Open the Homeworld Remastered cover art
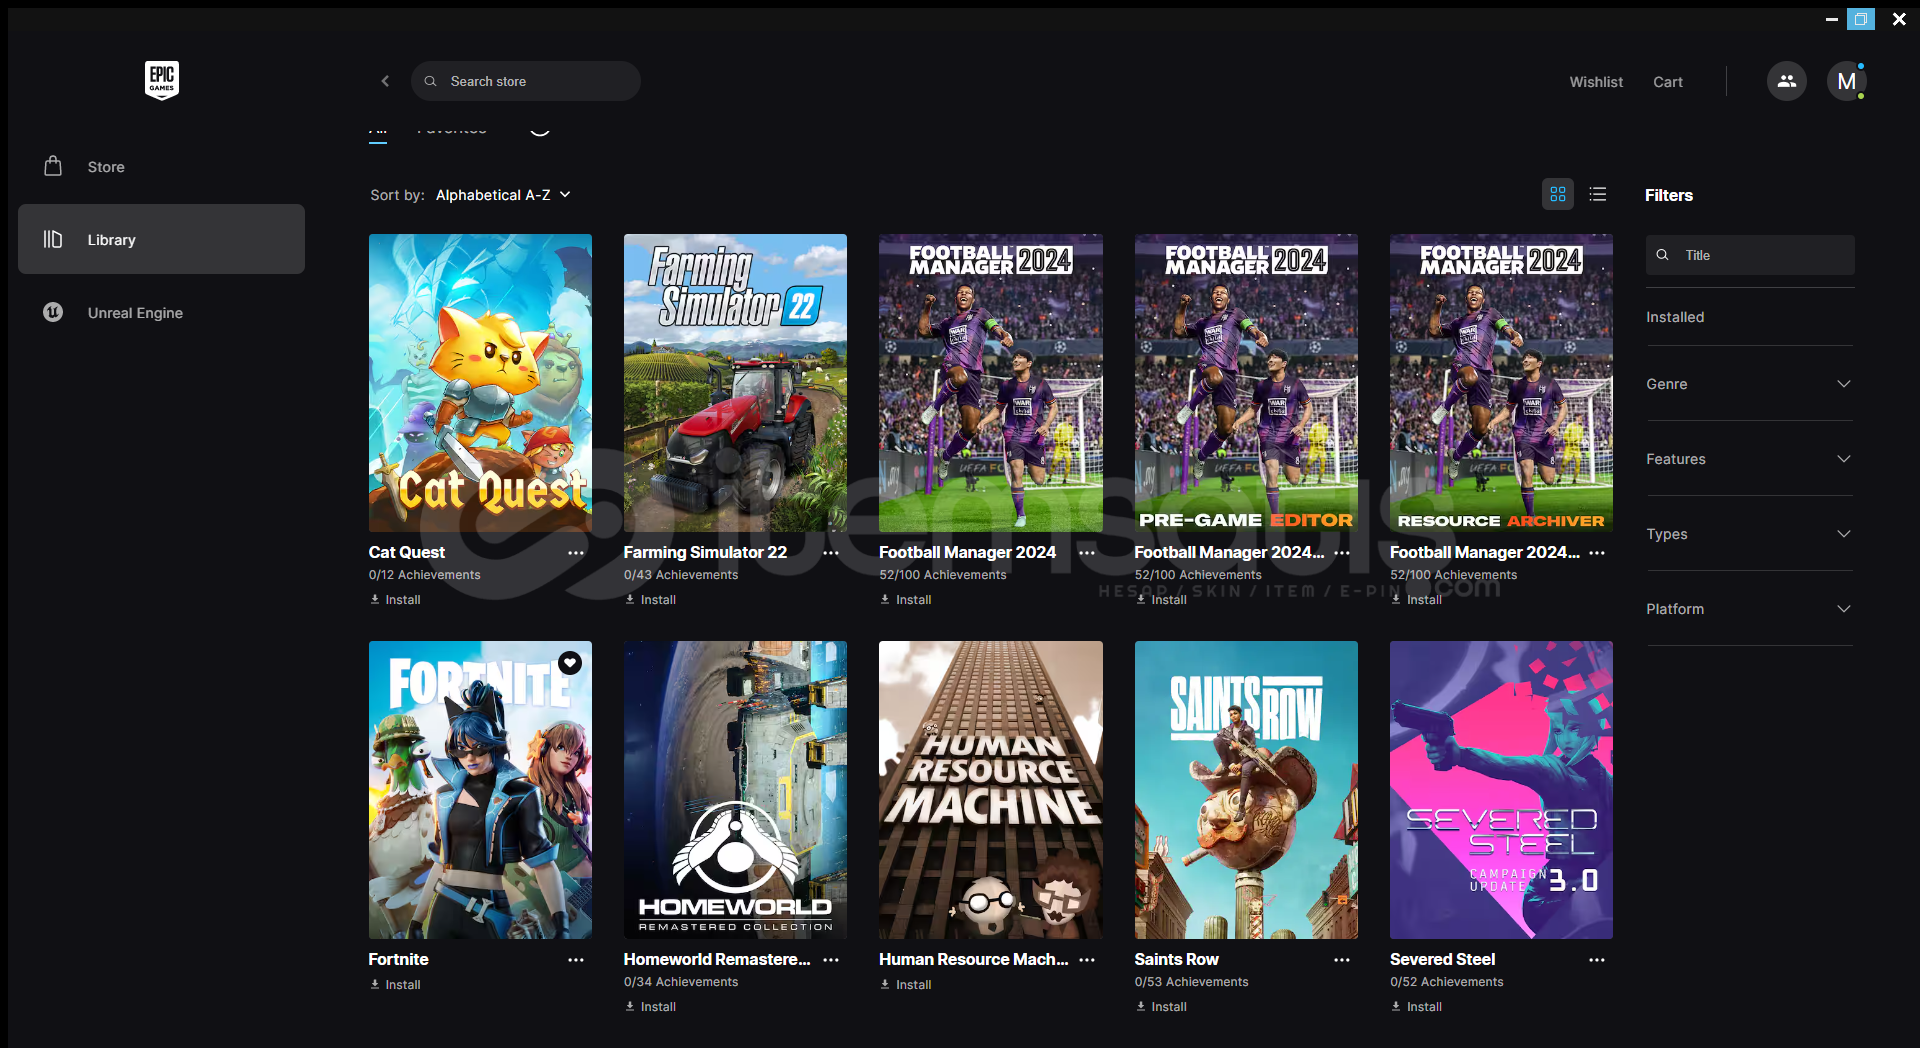 point(735,790)
